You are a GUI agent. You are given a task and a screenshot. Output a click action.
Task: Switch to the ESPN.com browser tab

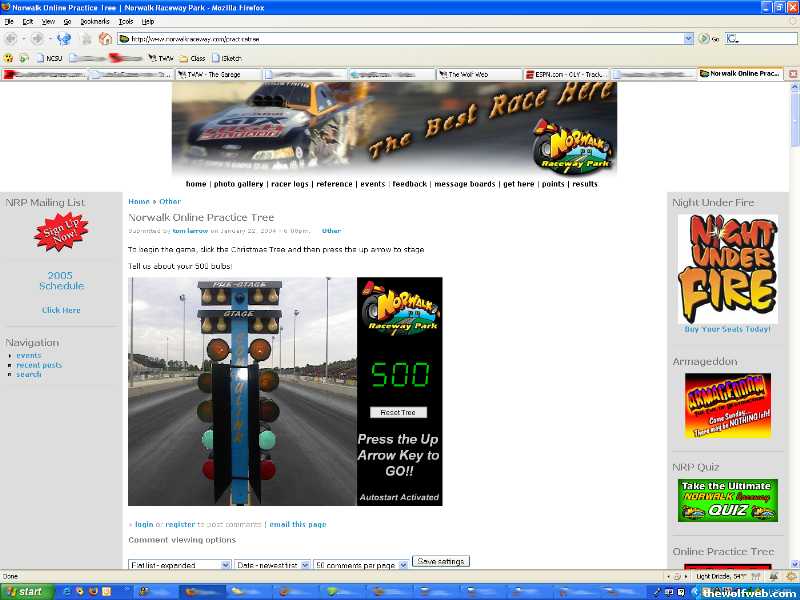click(x=567, y=74)
